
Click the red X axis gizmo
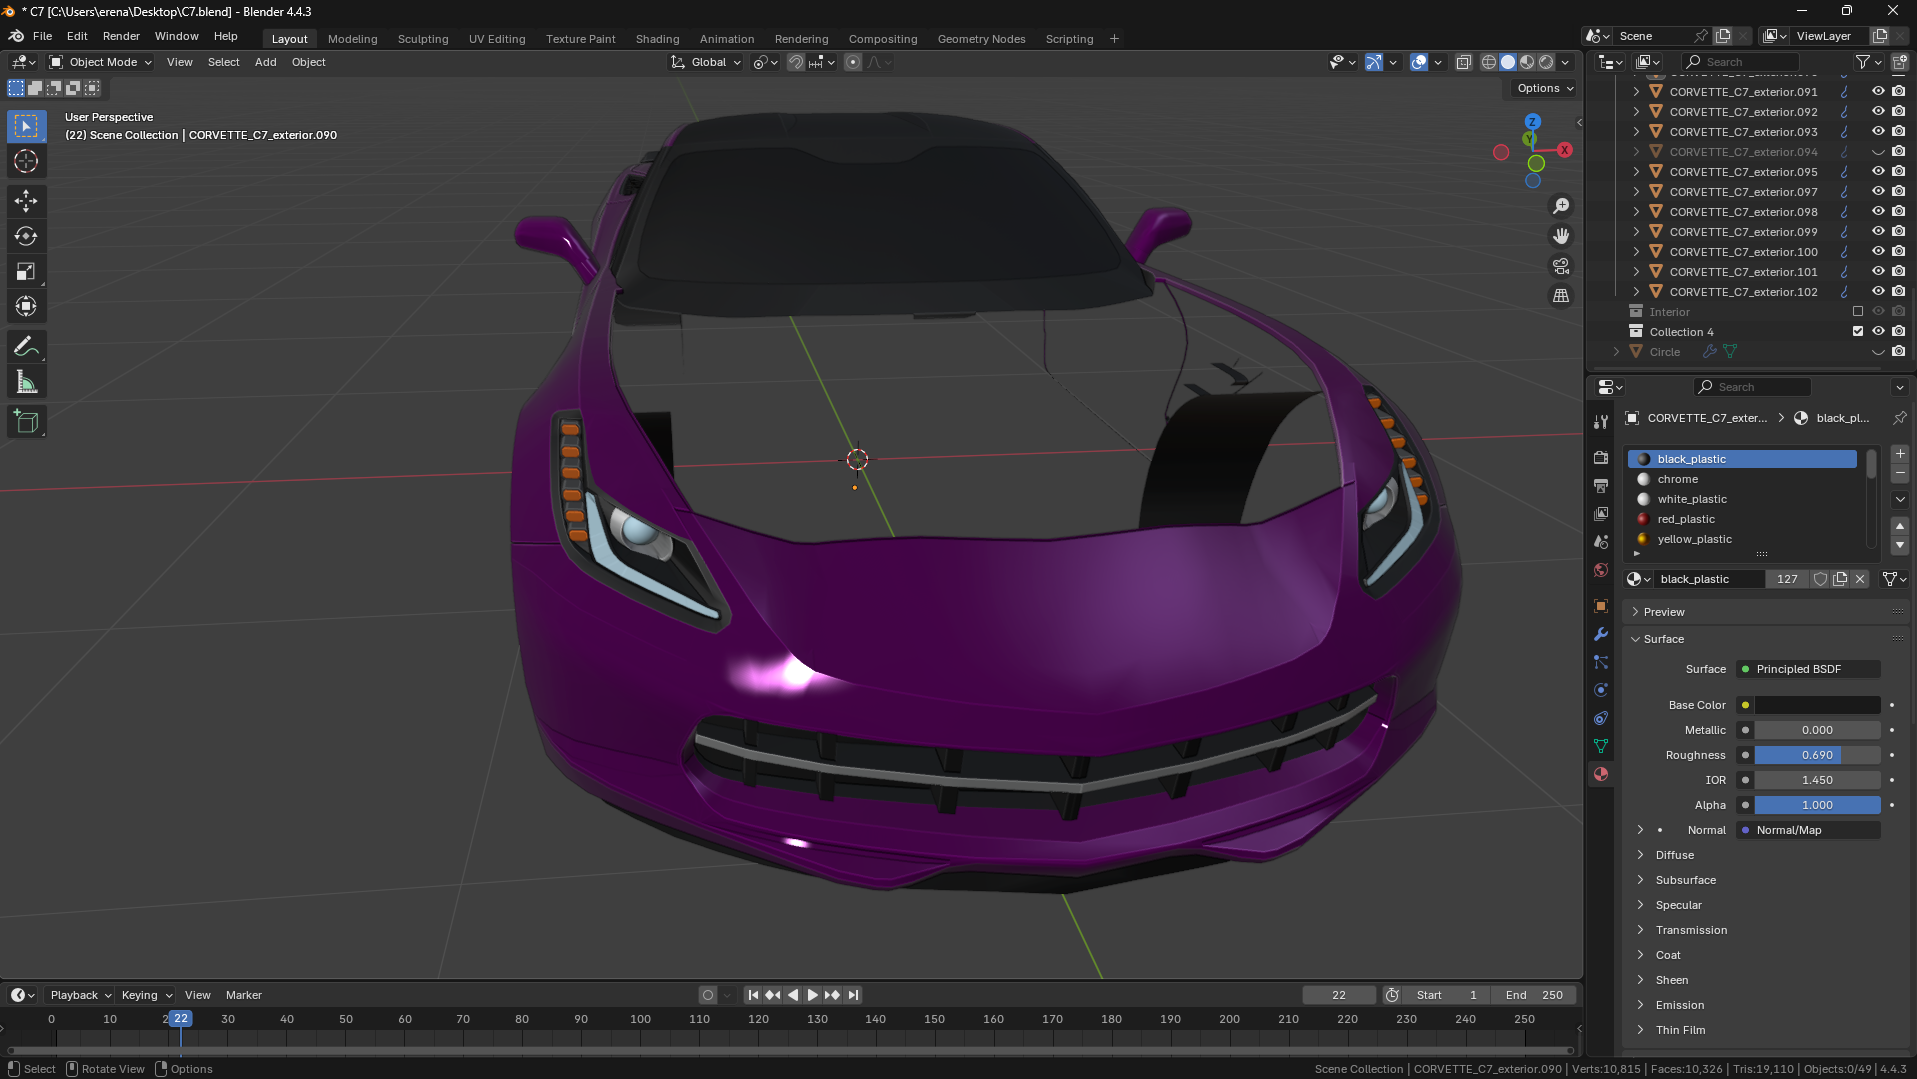click(x=1565, y=150)
